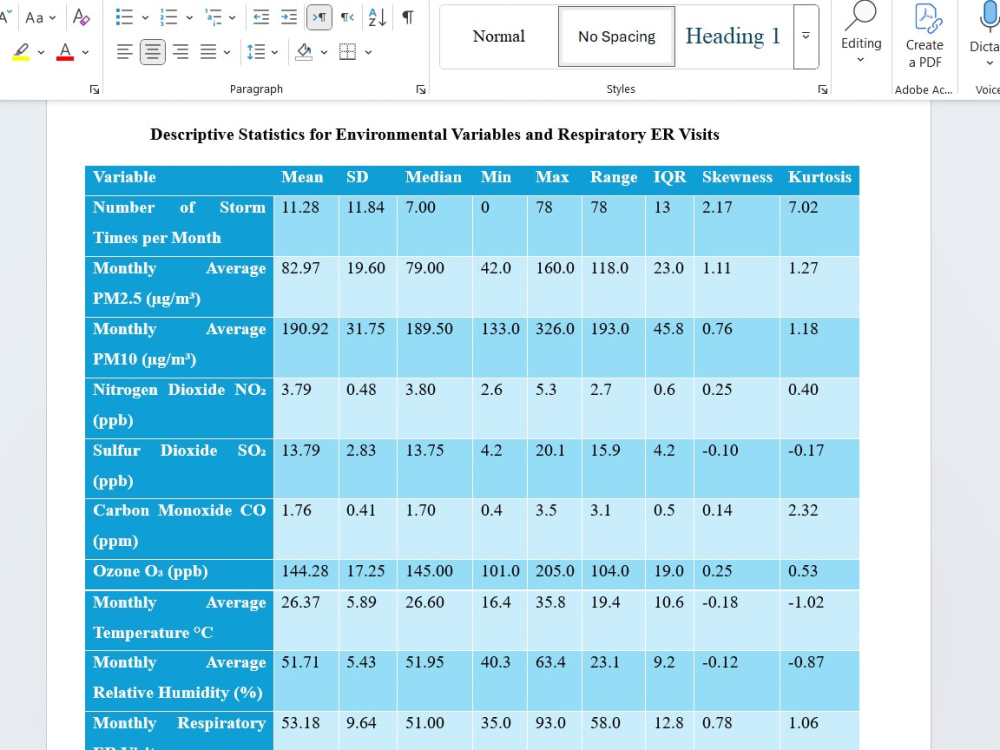Apply numbered list formatting
This screenshot has height=750, width=1000.
pyautogui.click(x=169, y=17)
